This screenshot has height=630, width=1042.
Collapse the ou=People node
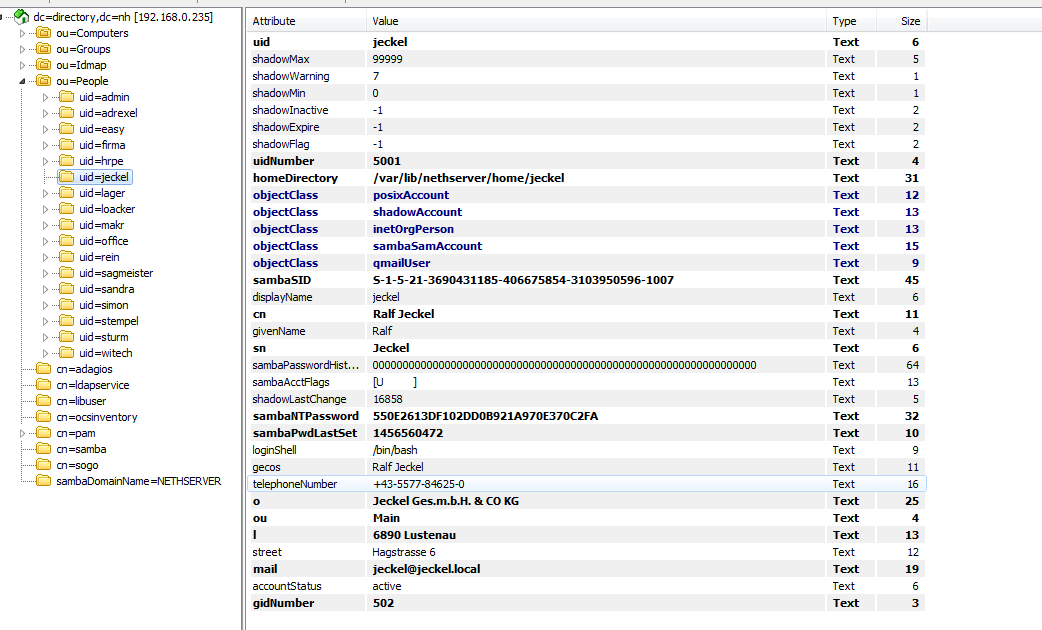23,81
